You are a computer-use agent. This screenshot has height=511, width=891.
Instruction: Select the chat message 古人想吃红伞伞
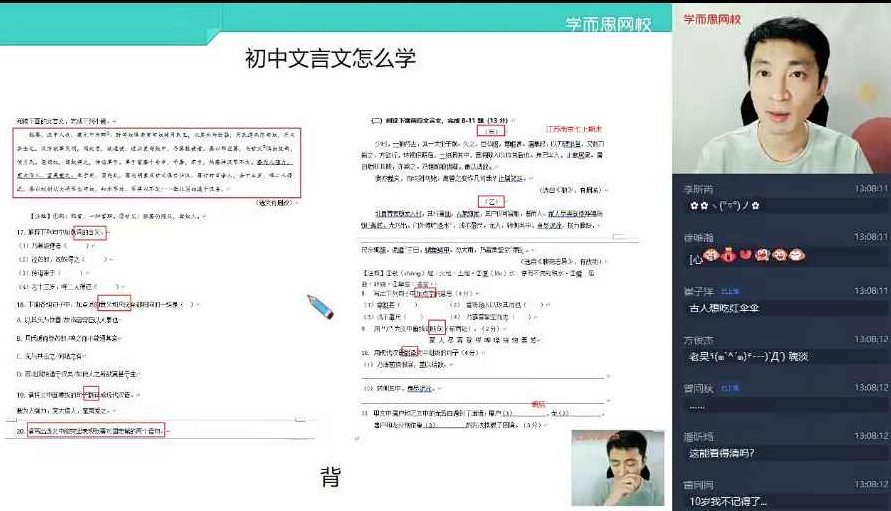[x=724, y=308]
